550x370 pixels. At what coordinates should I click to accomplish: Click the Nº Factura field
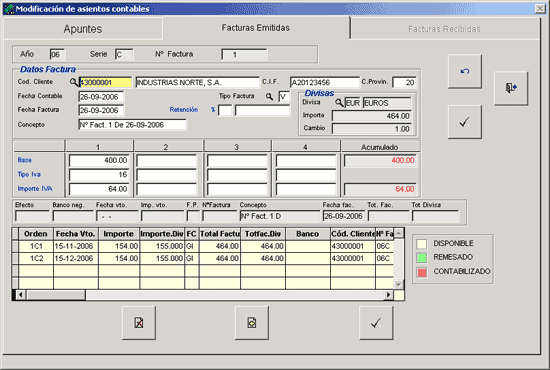[x=244, y=54]
